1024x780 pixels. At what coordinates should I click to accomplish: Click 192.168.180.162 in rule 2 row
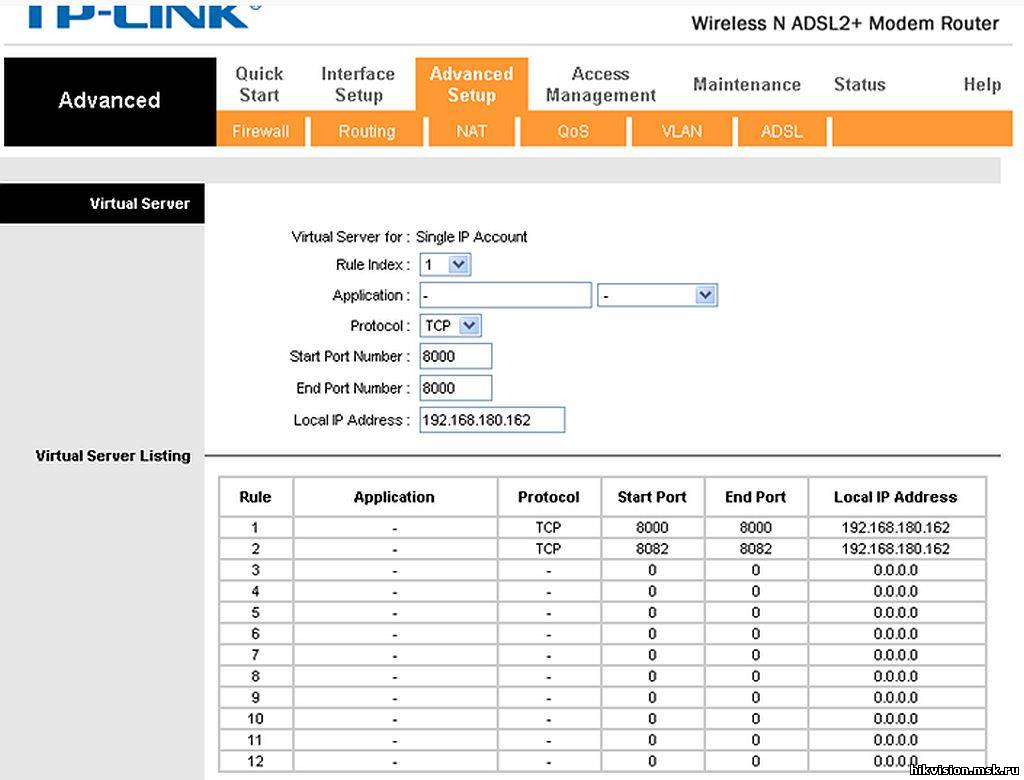coord(896,549)
